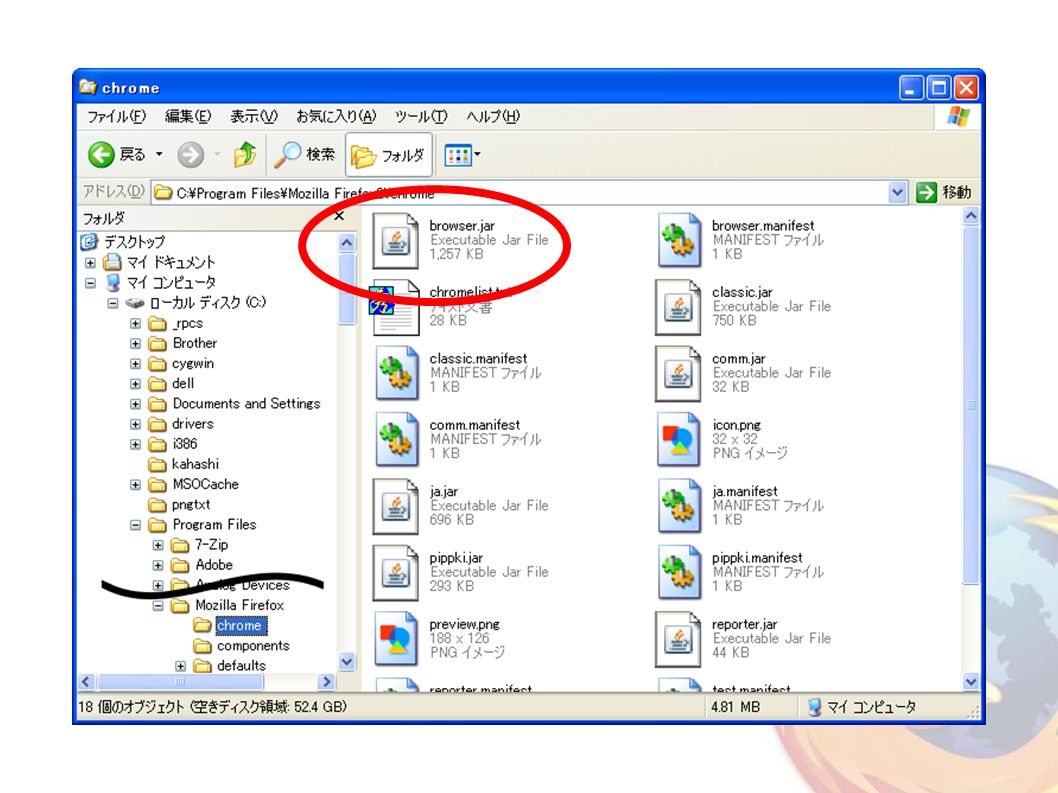1058x793 pixels.
Task: Open the Search (検索) tool
Action: coord(305,155)
